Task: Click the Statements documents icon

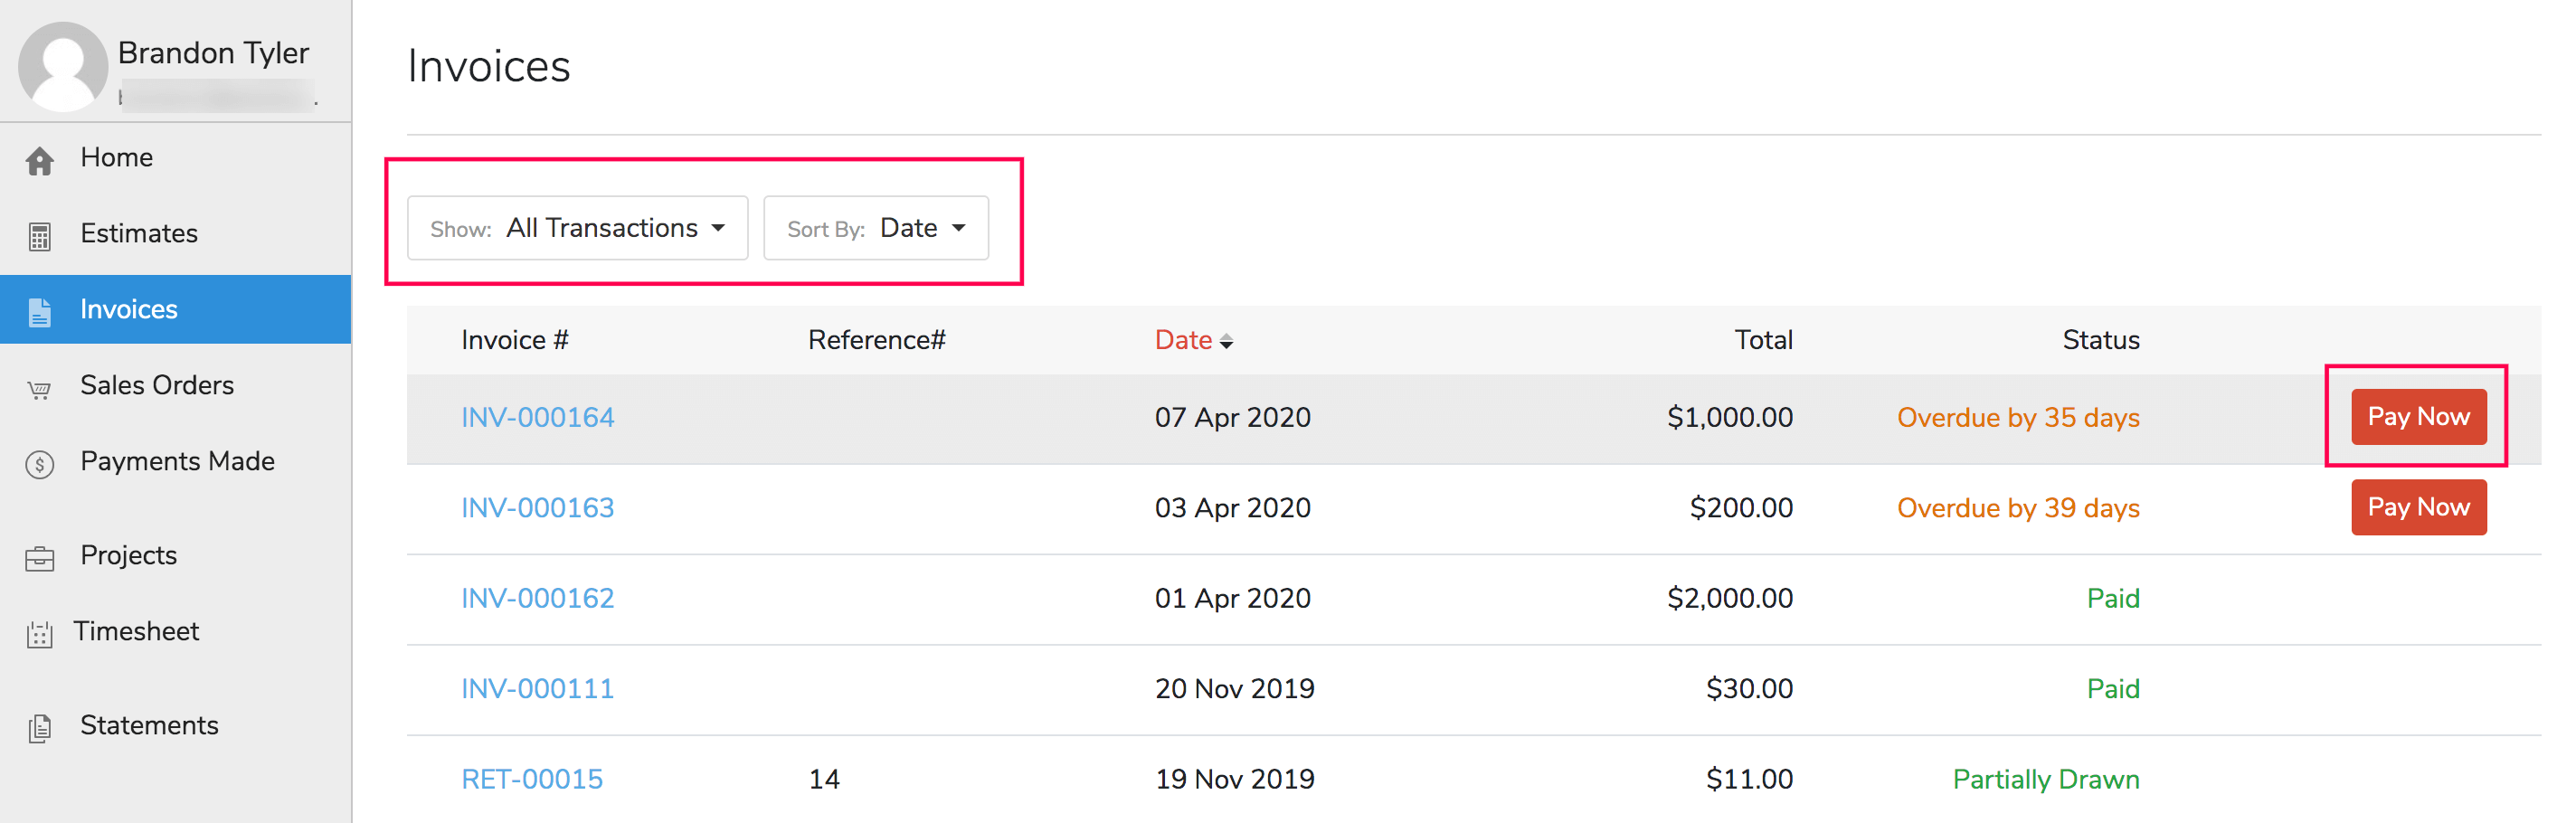Action: tap(40, 728)
